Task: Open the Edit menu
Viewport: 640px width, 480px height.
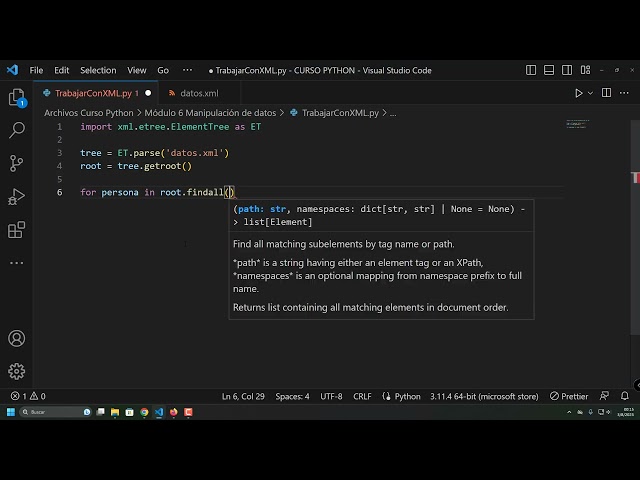Action: [62, 70]
